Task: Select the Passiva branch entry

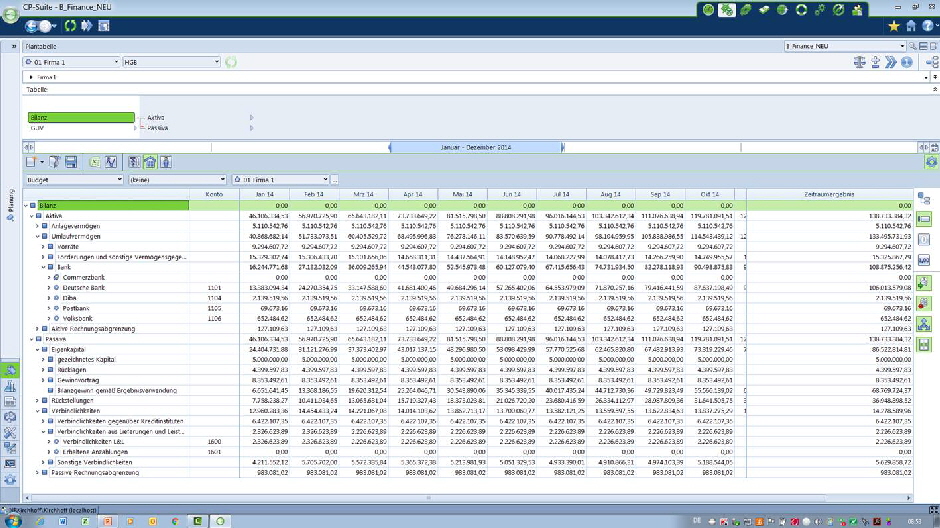Action: (x=158, y=128)
